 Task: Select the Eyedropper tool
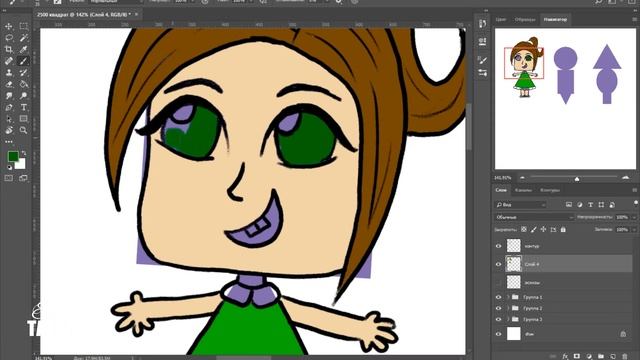coord(24,49)
